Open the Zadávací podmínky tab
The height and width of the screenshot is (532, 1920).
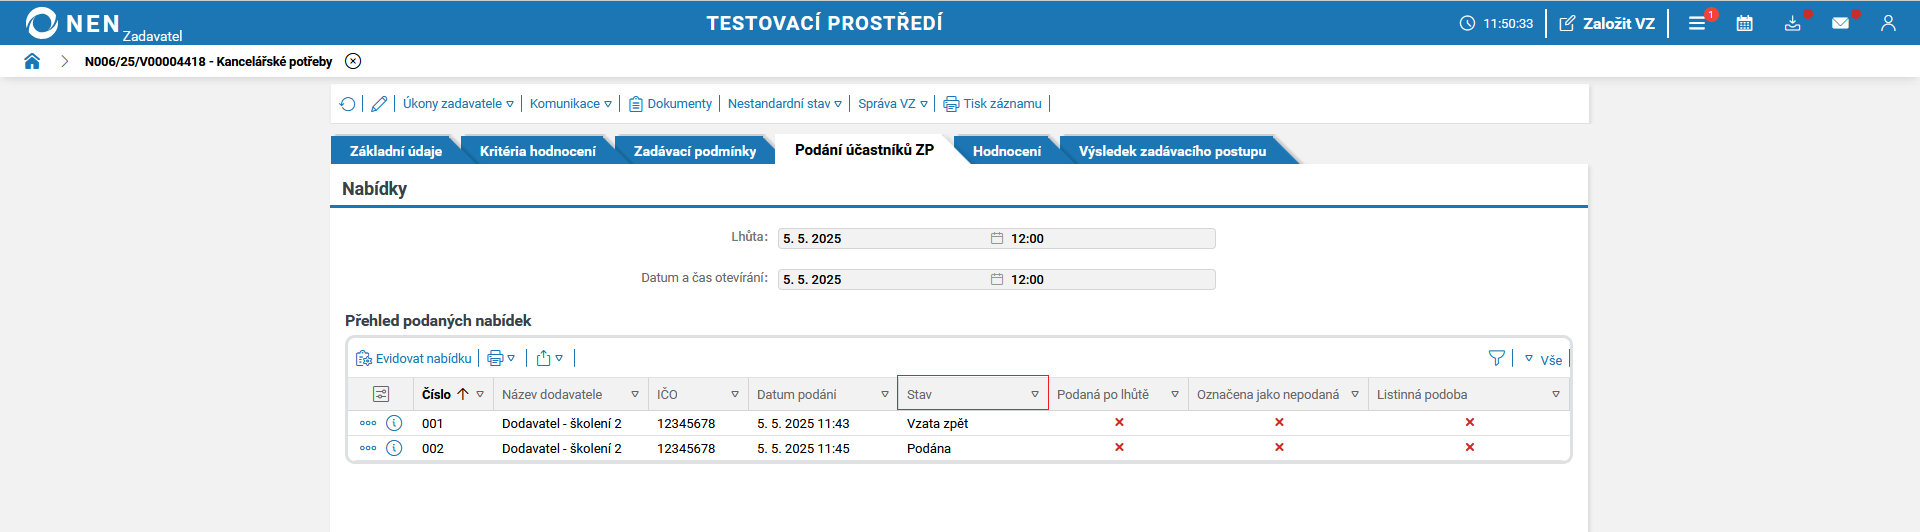click(x=695, y=151)
